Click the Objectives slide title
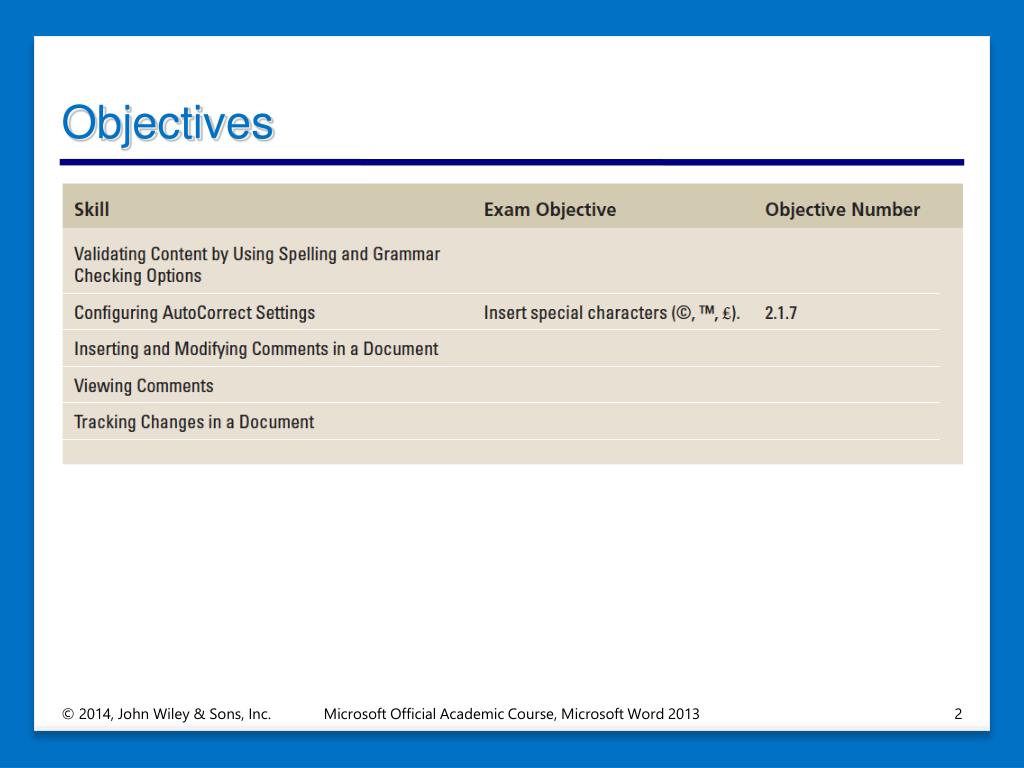Image resolution: width=1024 pixels, height=768 pixels. (x=168, y=123)
